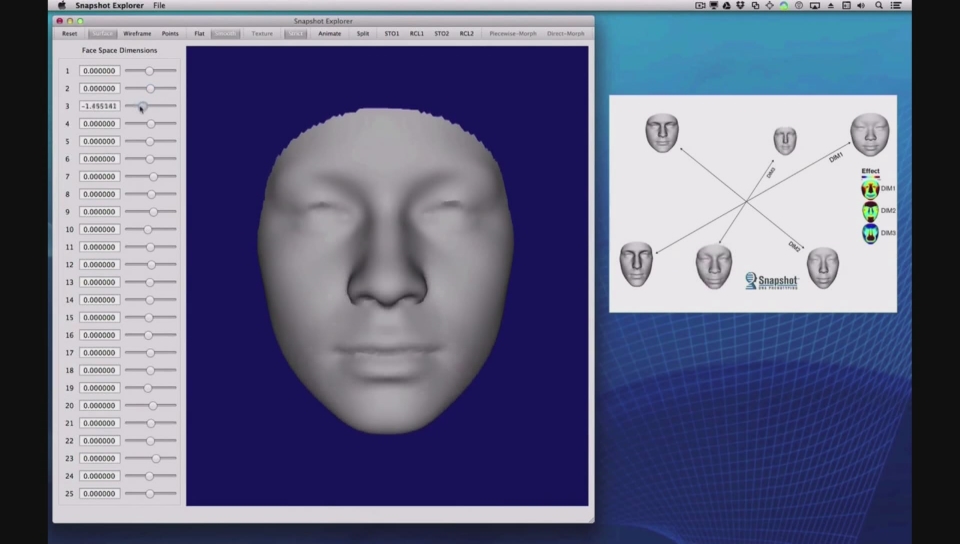This screenshot has width=960, height=544.
Task: Enable Flat shading
Action: [x=199, y=33]
